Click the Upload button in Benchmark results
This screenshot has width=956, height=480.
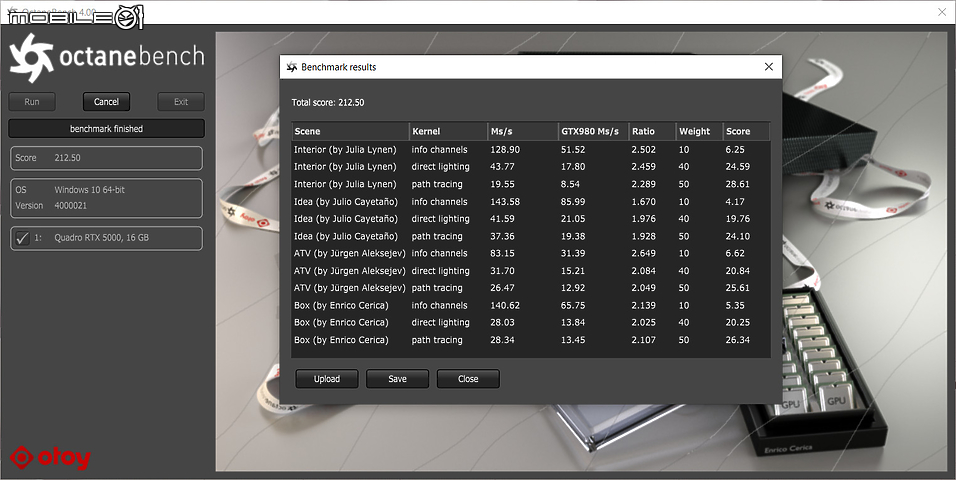(x=327, y=379)
